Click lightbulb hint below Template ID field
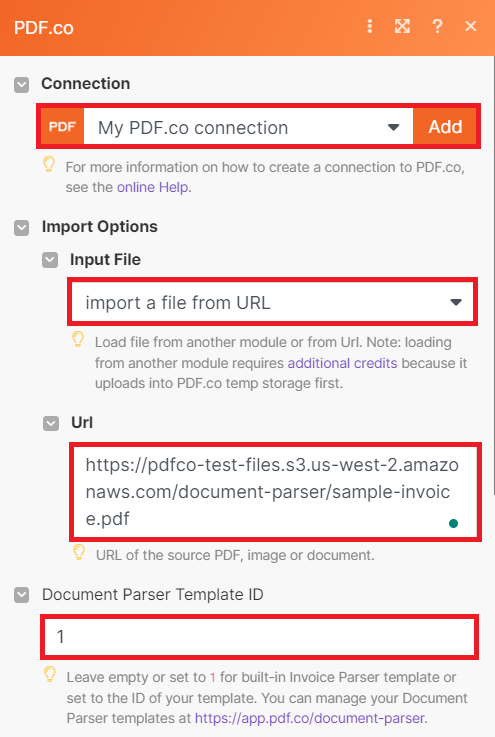The height and width of the screenshot is (737, 495). 50,674
